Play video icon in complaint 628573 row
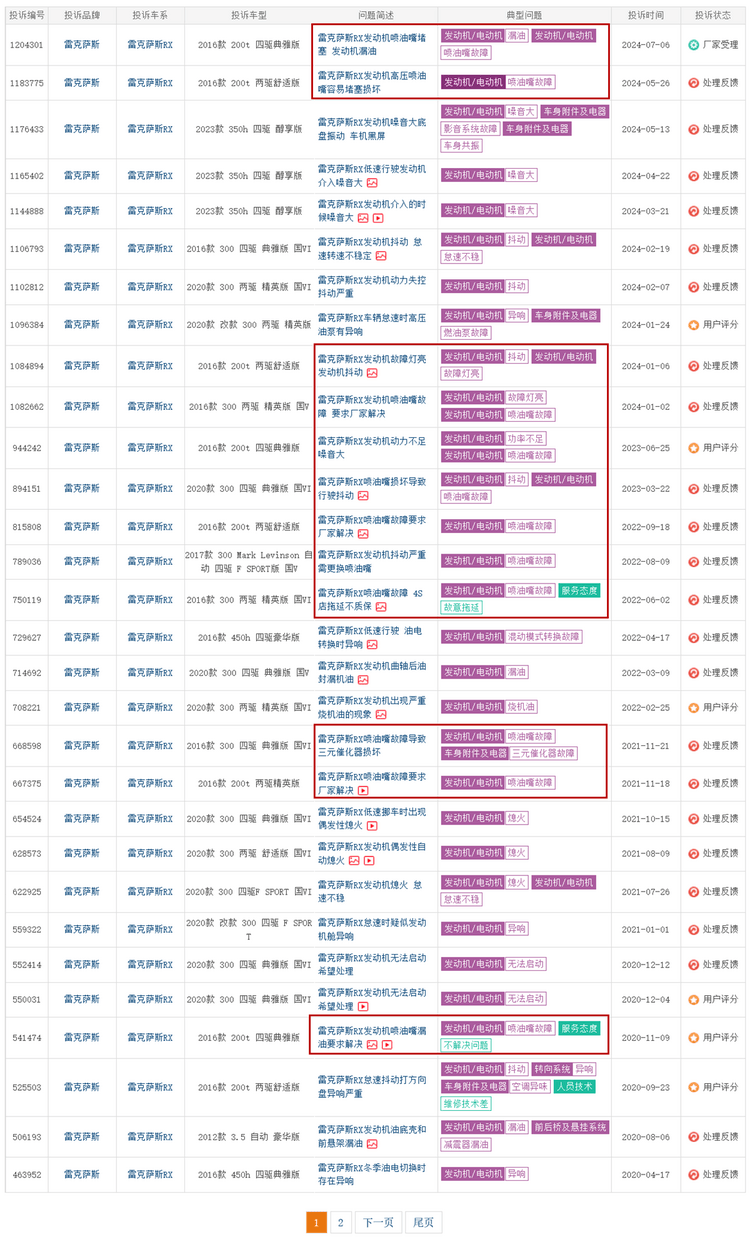750x1237 pixels. (369, 860)
